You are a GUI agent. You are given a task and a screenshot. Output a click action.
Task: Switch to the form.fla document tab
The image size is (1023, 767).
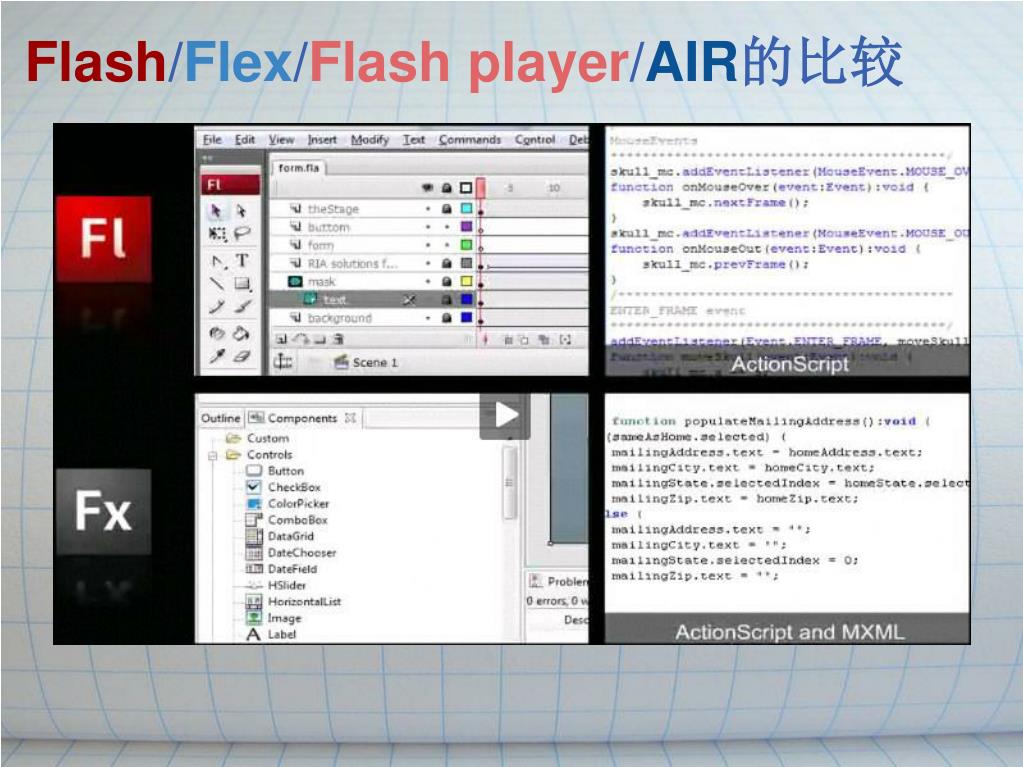299,168
